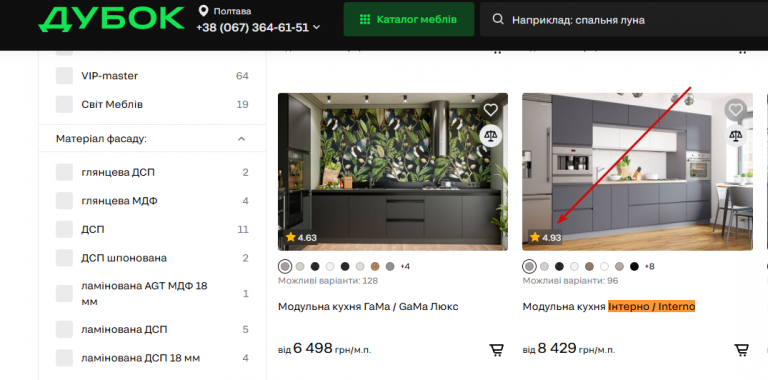
Task: Add ГаМа / GaMa Люкс kitchen to comparison
Action: pos(490,136)
